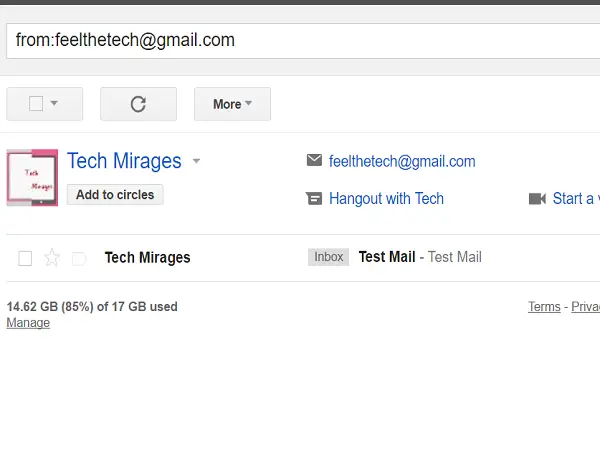600x450 pixels.
Task: Tick the checkbox for Test Mail row
Action: 25,258
